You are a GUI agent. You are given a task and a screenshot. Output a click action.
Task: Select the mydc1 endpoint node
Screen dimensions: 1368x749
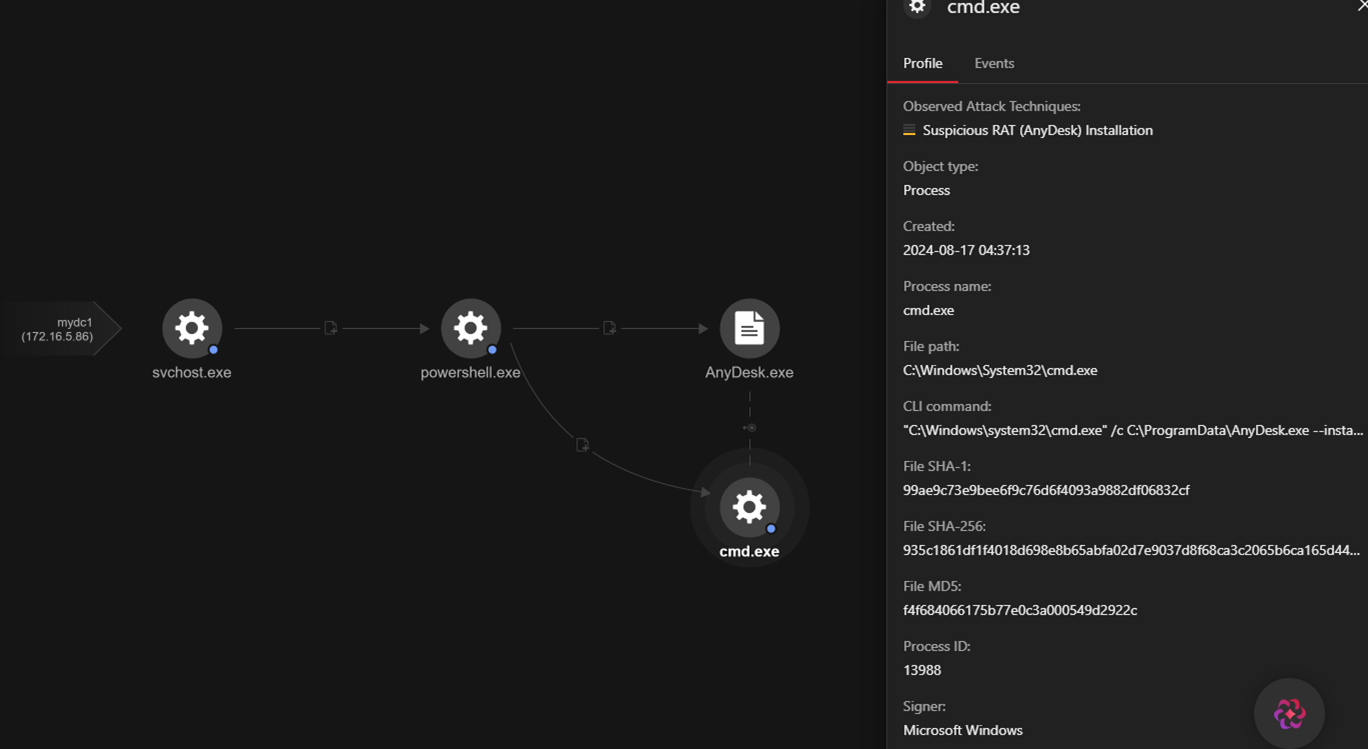tap(62, 329)
